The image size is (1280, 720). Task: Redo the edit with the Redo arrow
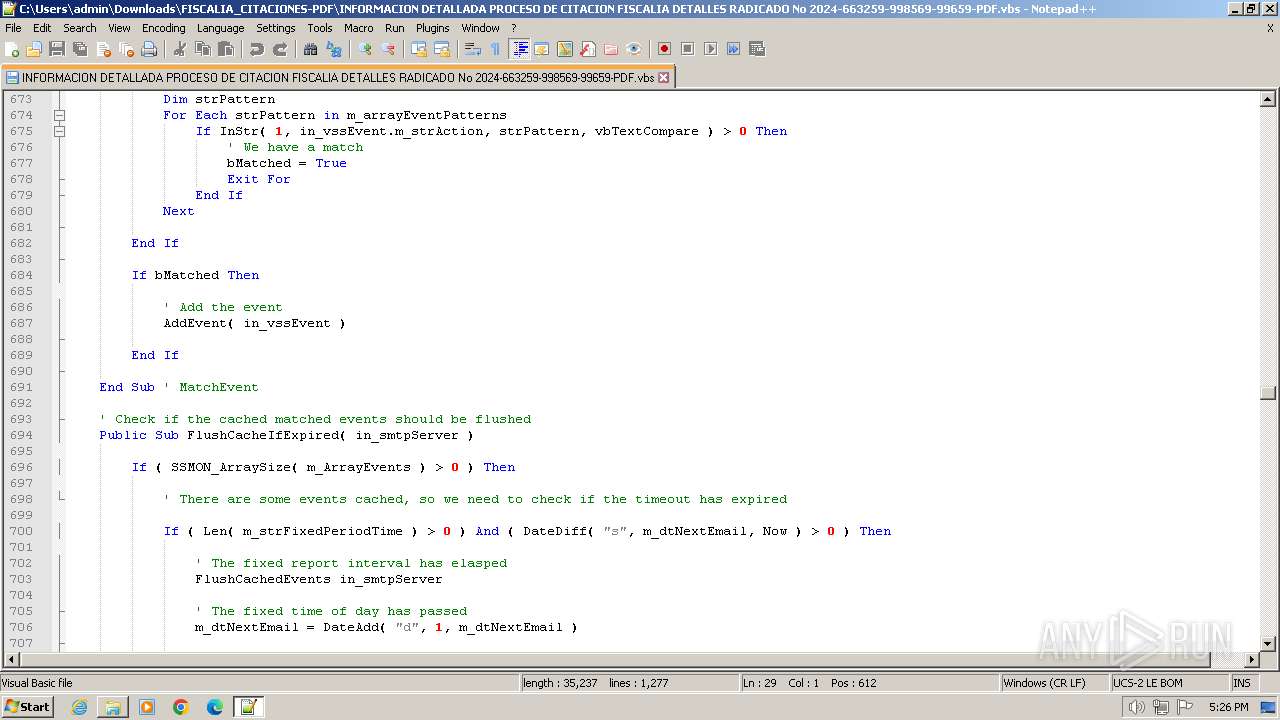280,49
